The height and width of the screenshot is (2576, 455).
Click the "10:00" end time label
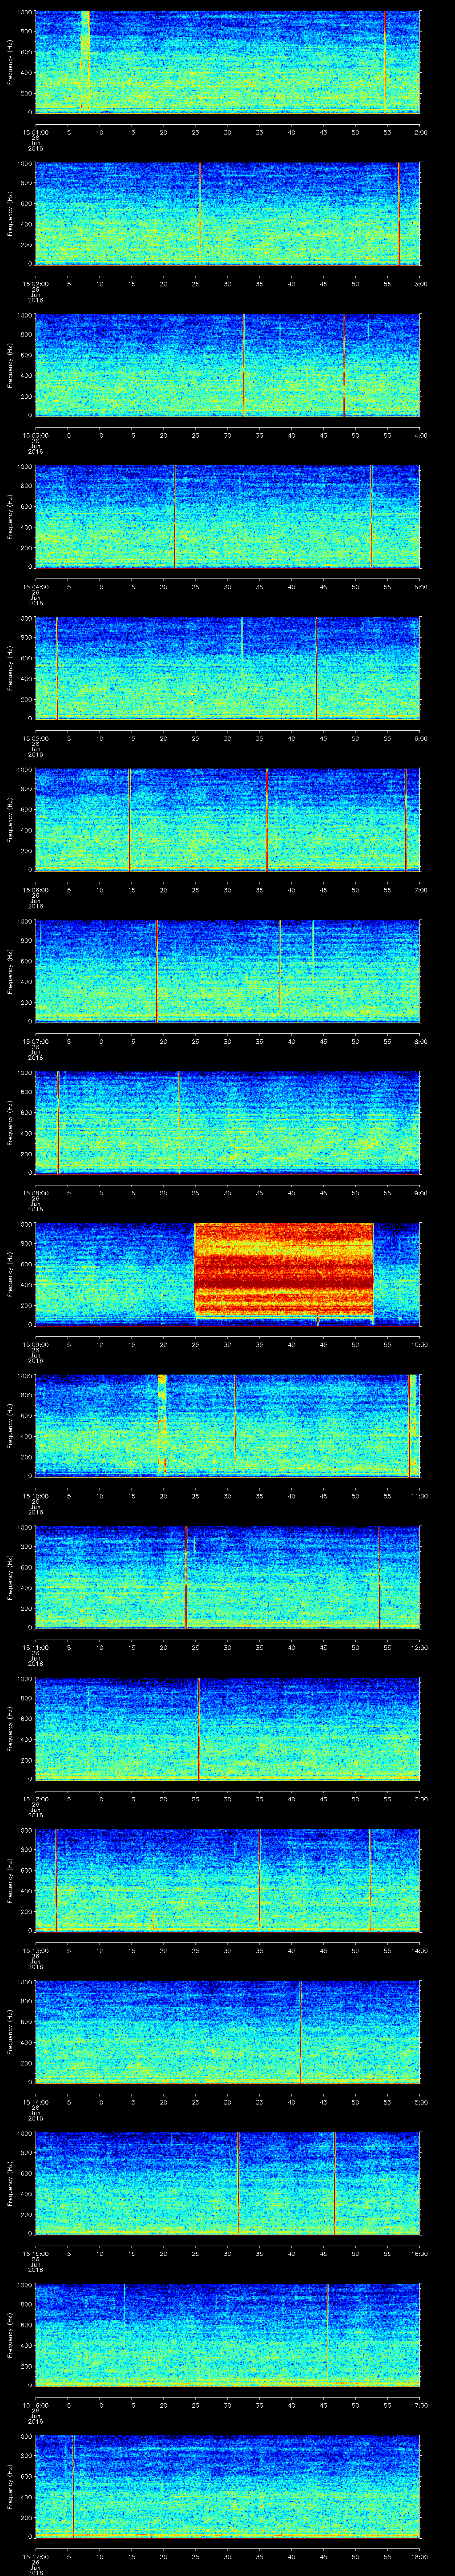coord(419,1344)
